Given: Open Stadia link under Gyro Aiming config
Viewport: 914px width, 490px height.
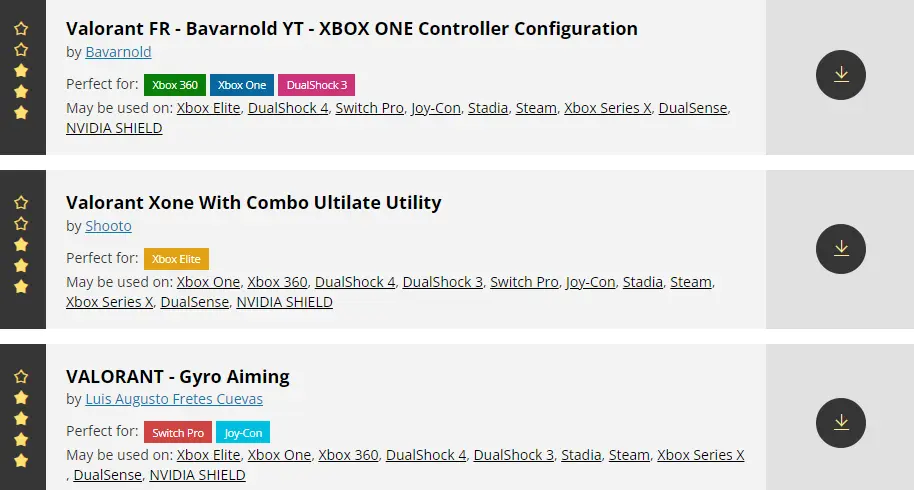Looking at the screenshot, I should [581, 455].
